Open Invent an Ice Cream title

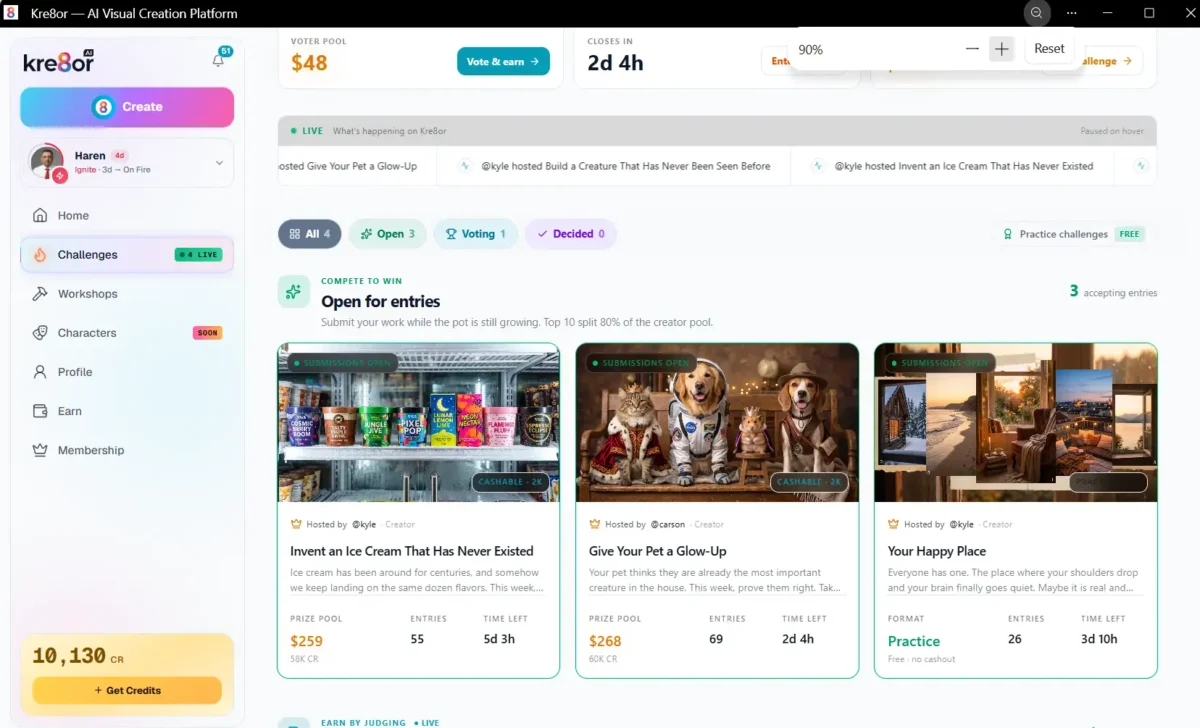click(412, 551)
